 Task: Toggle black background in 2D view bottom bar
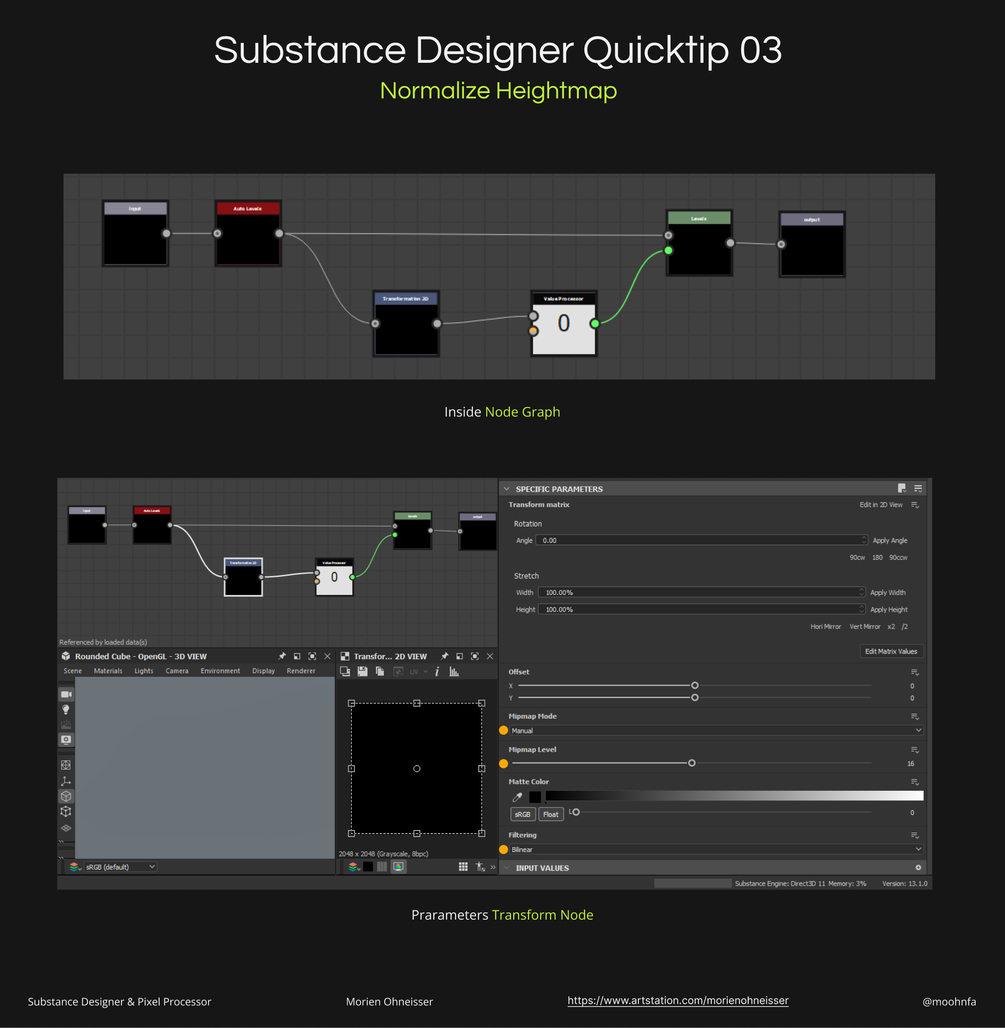coord(368,867)
